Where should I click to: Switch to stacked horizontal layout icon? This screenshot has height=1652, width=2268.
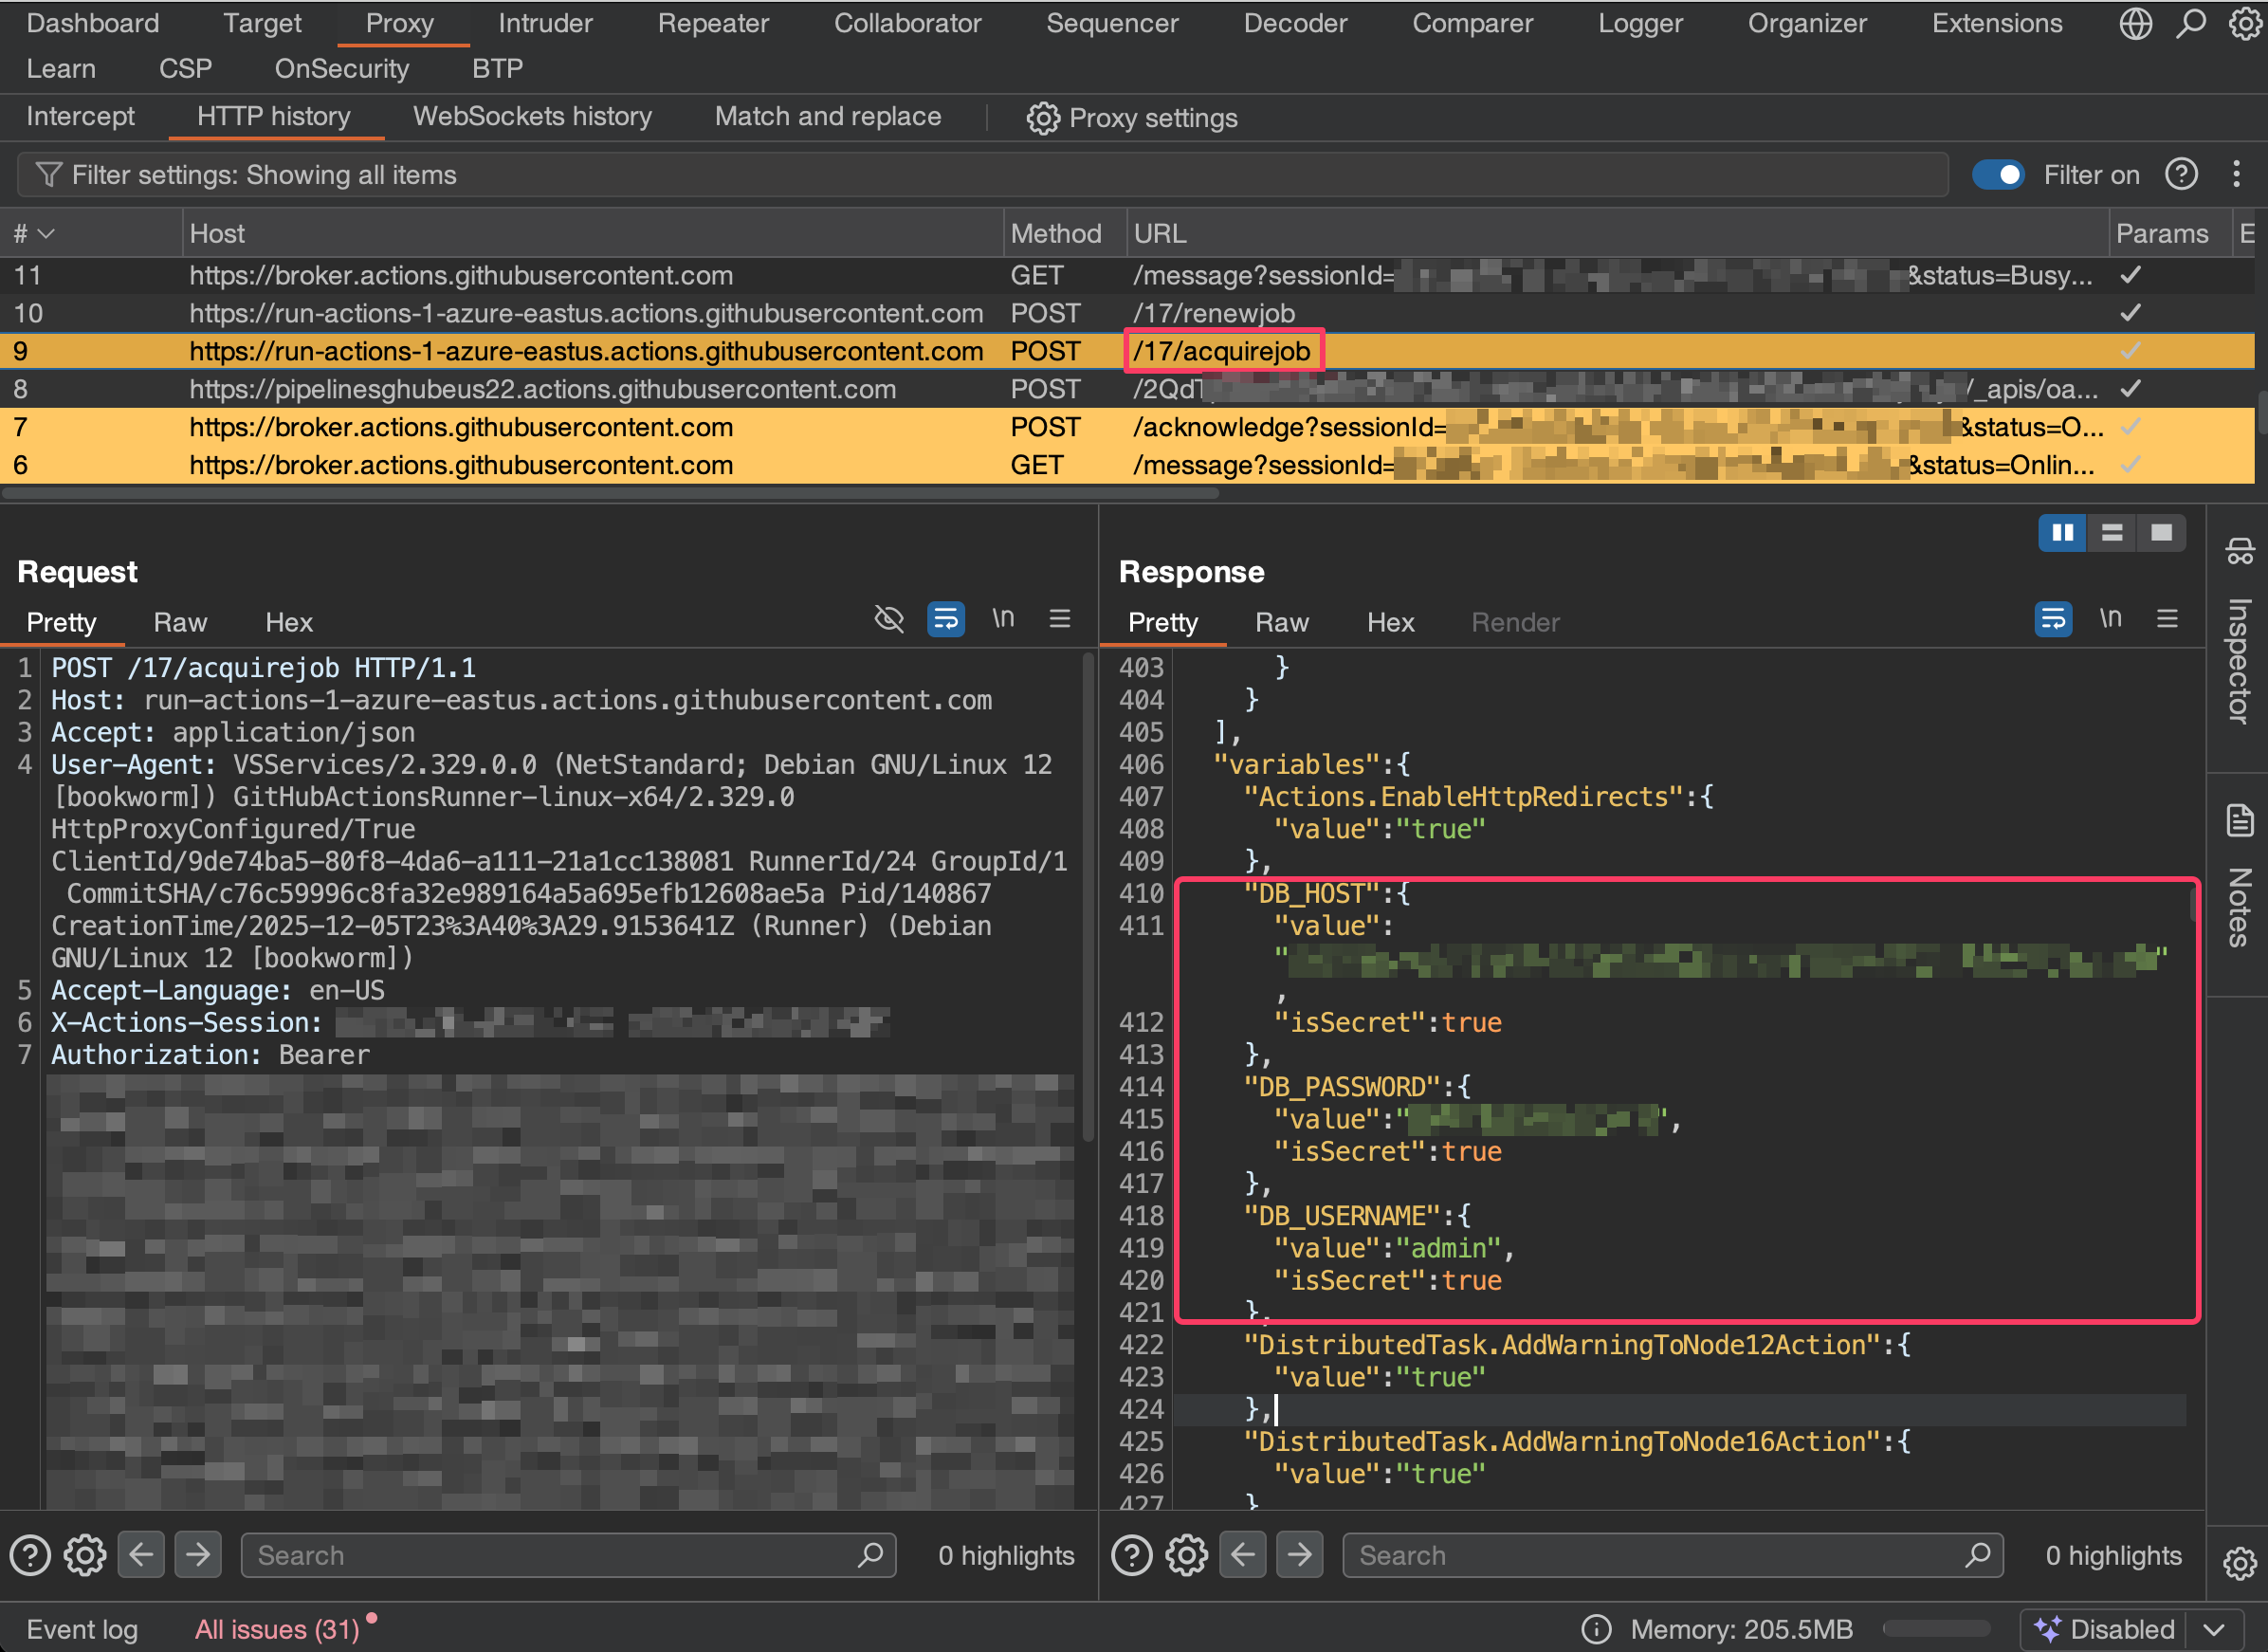pos(2111,533)
